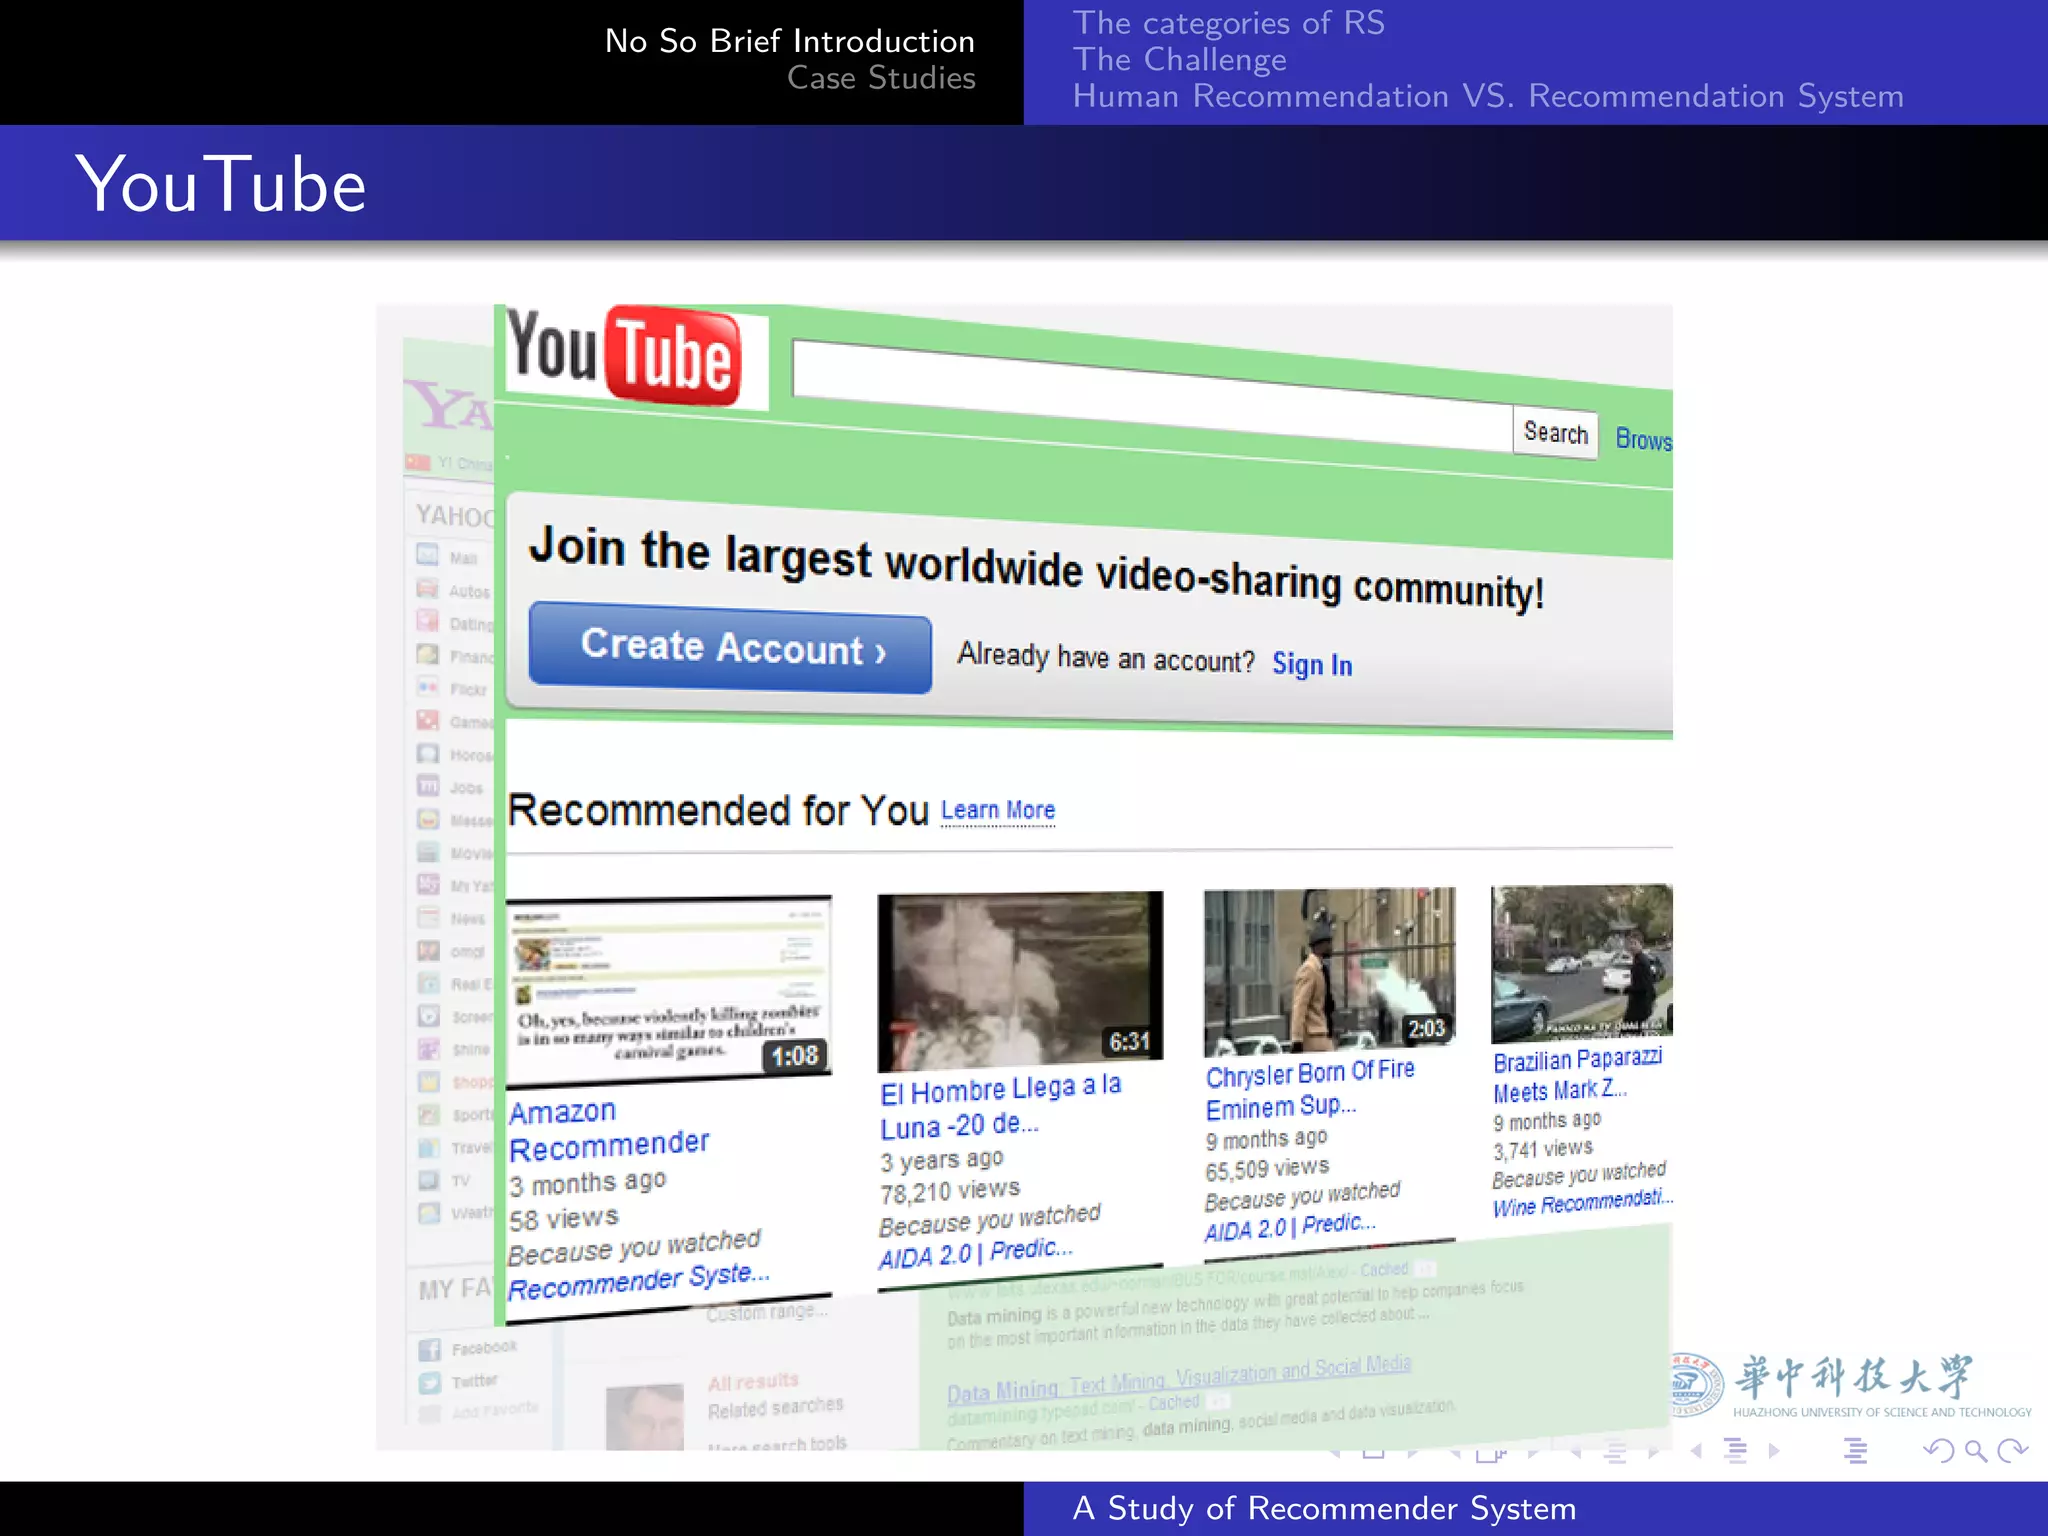Click the faded All results option

(753, 1382)
